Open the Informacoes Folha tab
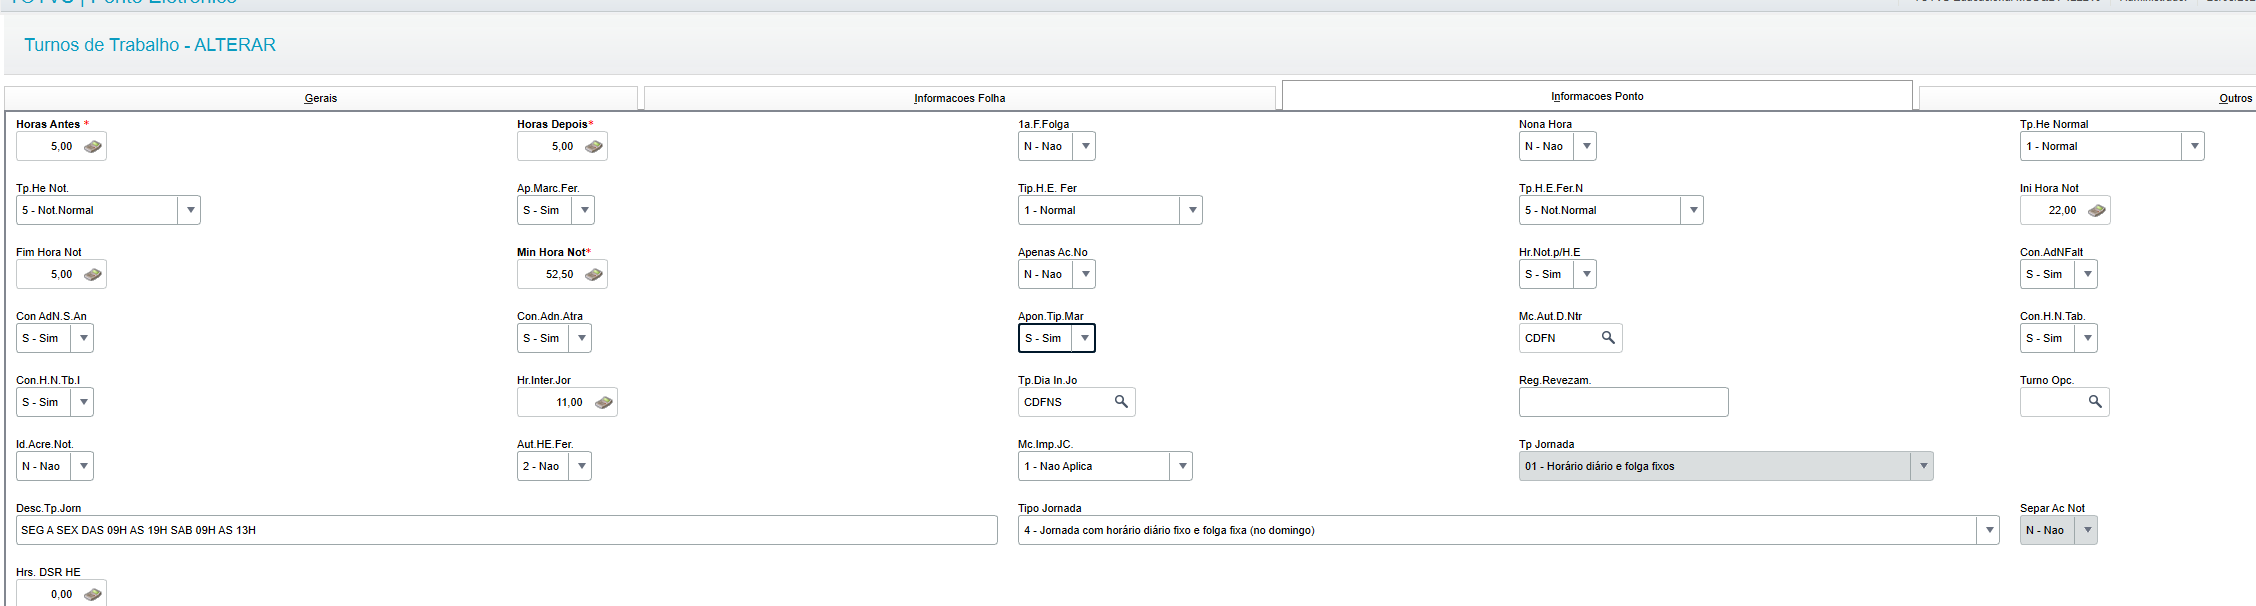Image resolution: width=2256 pixels, height=606 pixels. (x=959, y=98)
